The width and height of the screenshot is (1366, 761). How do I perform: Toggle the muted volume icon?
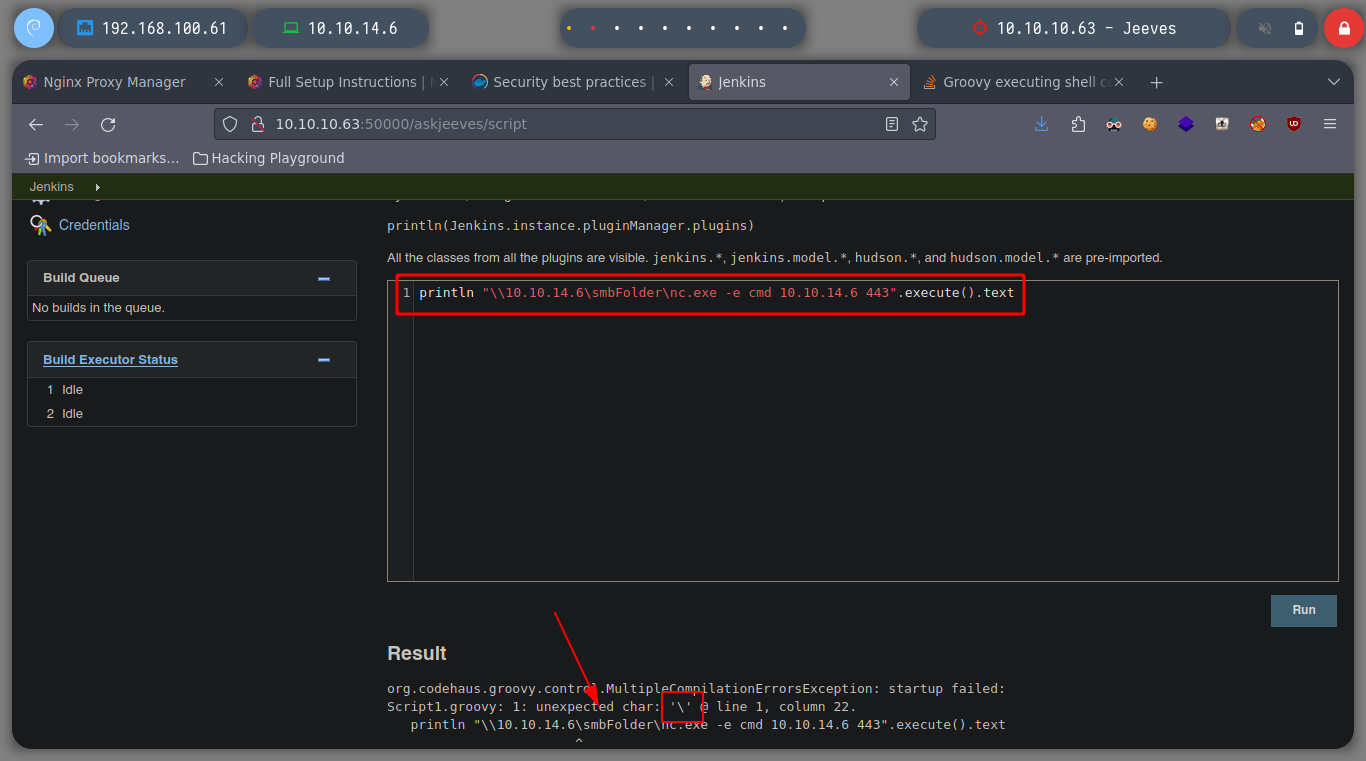coord(1265,28)
